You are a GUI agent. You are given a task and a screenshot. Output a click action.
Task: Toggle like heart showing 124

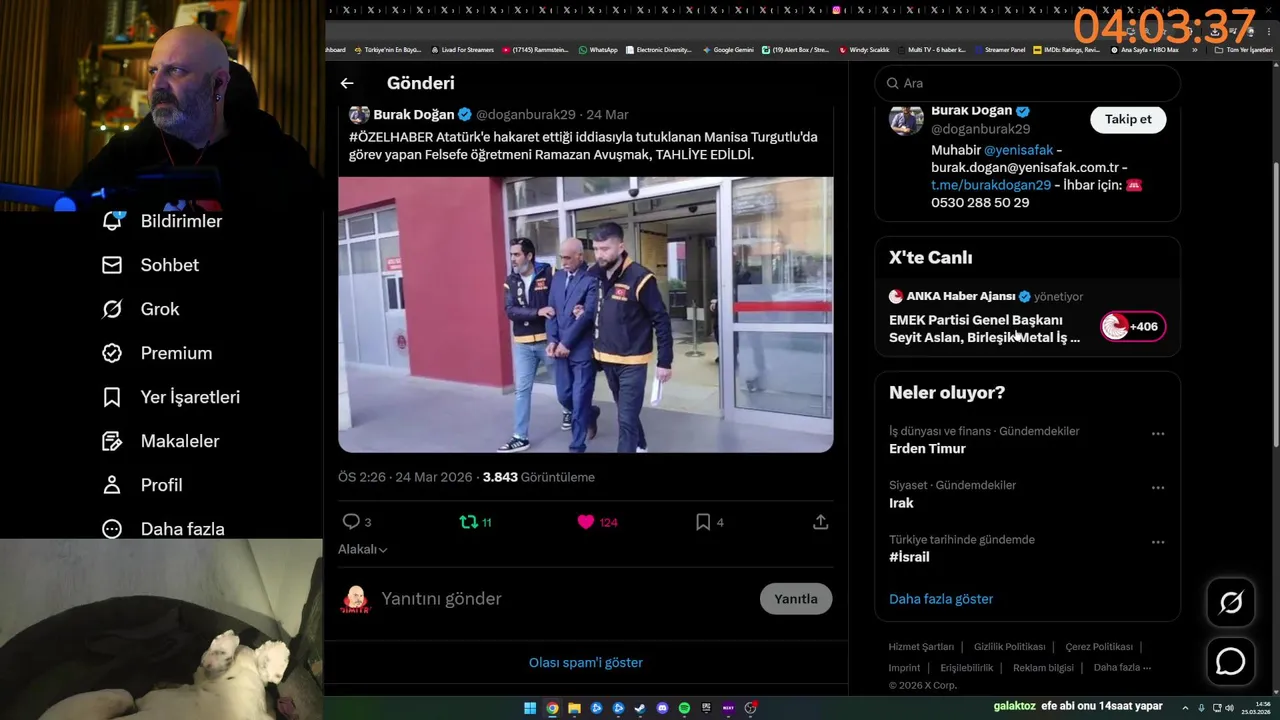click(x=586, y=522)
